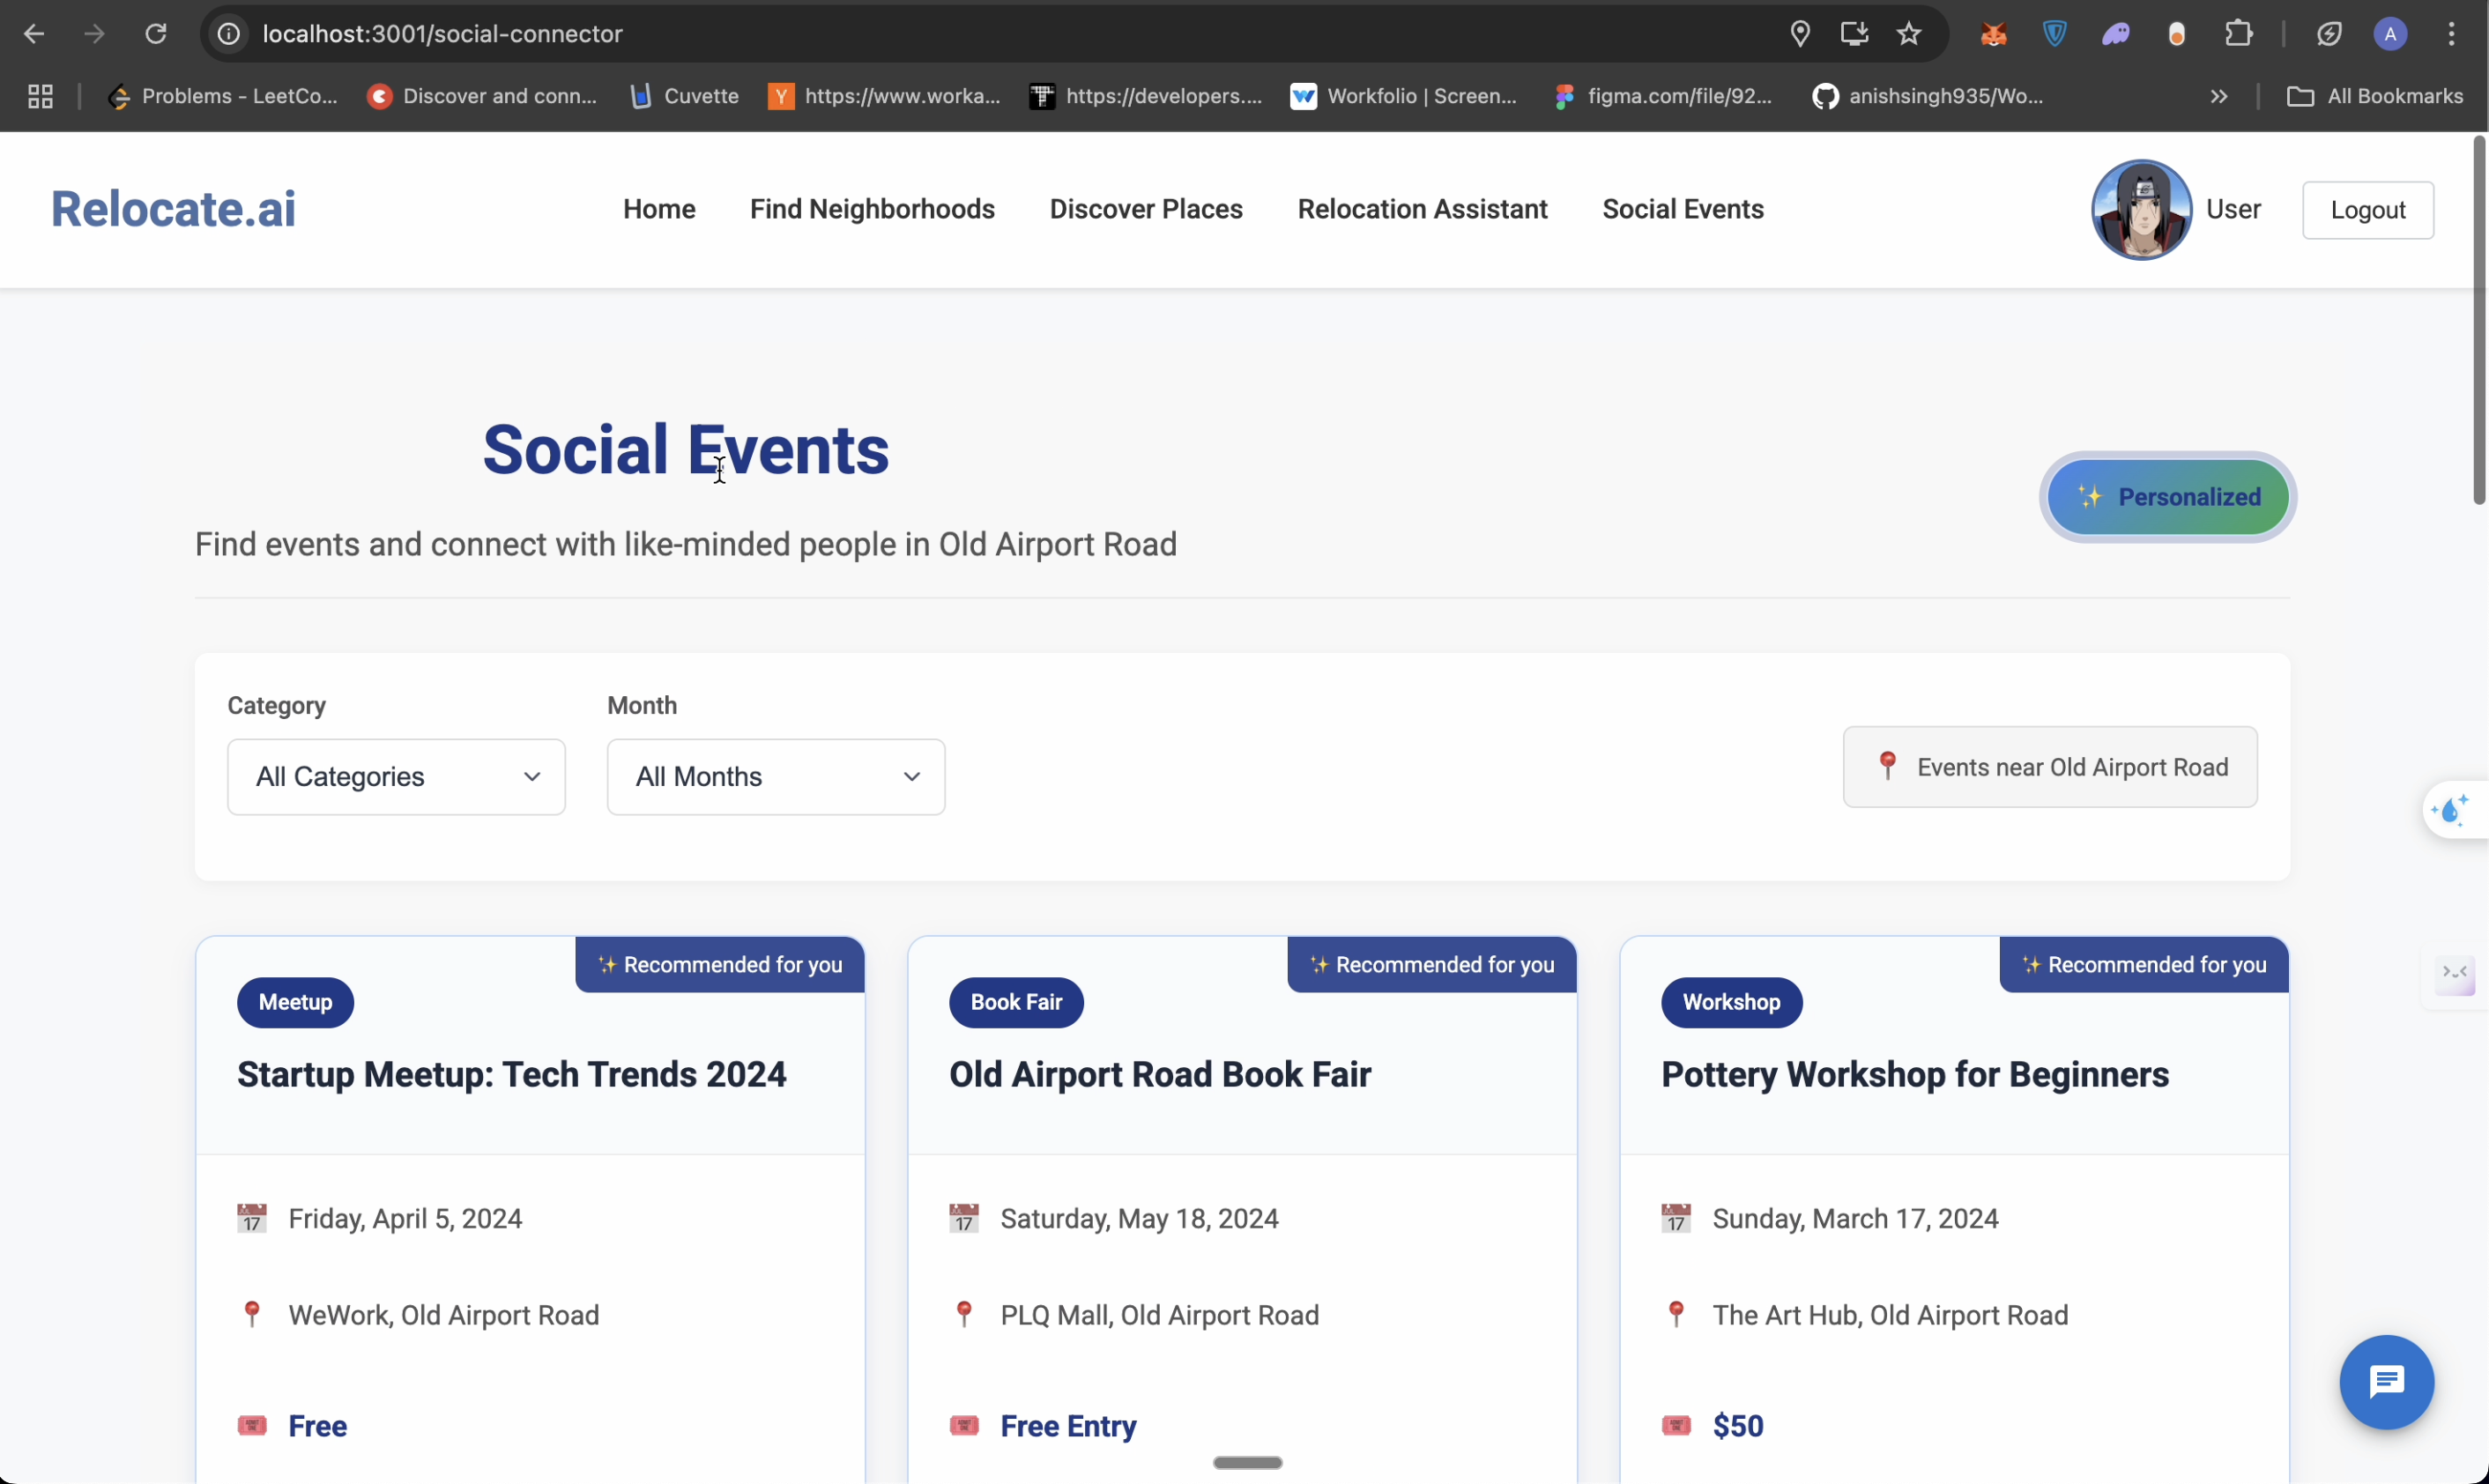Screen dimensions: 2489x1484
Task: Open Workfolio | Screen... bookmark
Action: (1403, 96)
